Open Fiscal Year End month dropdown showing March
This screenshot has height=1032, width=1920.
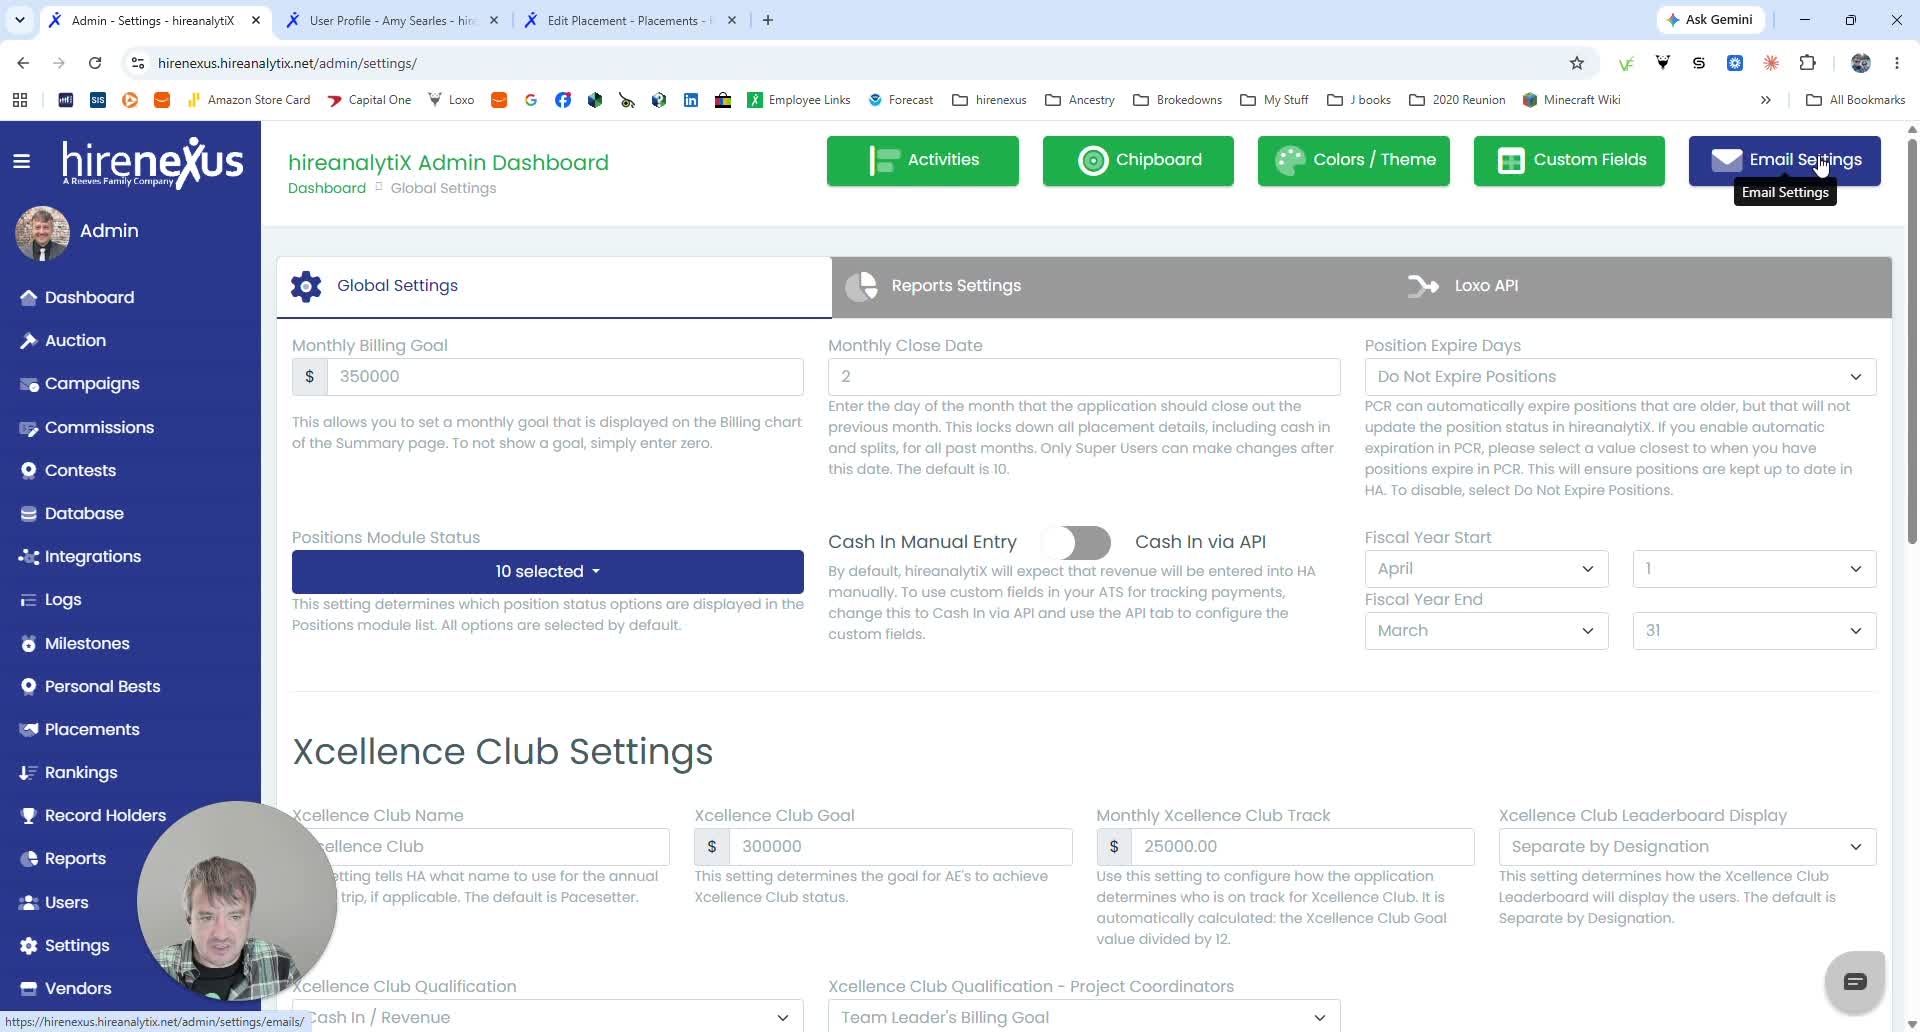coord(1486,631)
